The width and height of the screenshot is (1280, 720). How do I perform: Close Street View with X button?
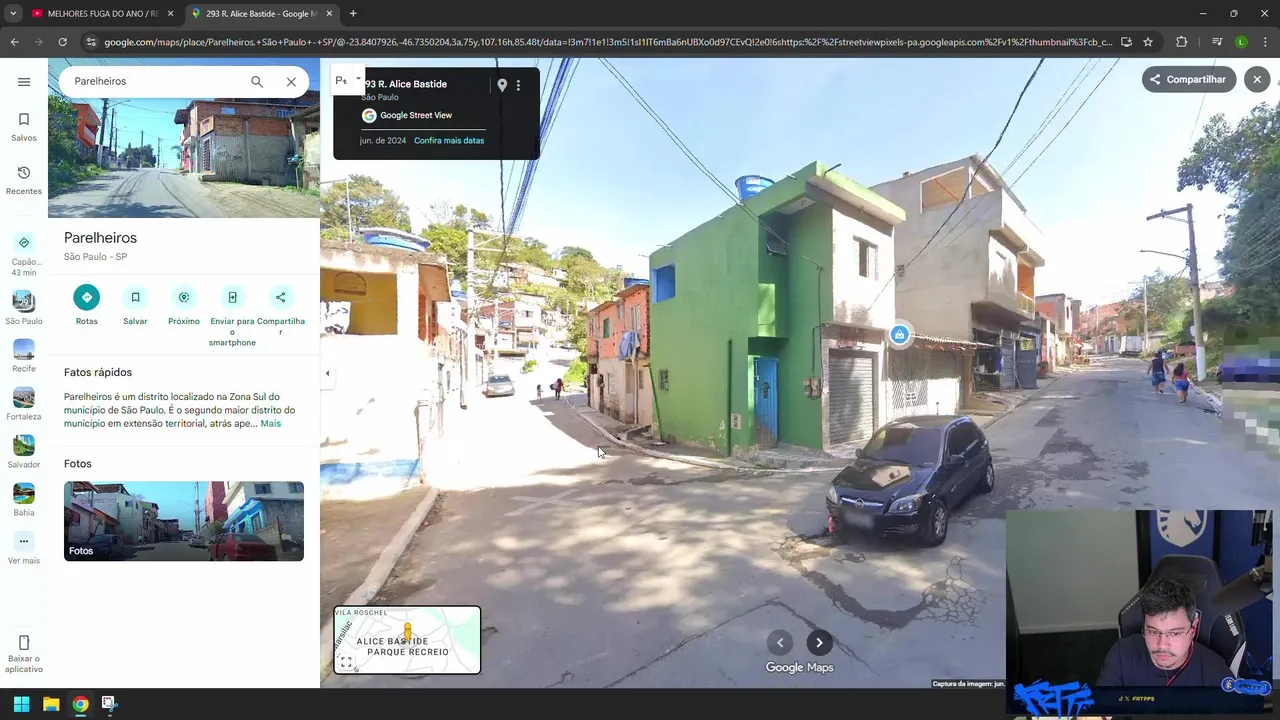pyautogui.click(x=1257, y=80)
